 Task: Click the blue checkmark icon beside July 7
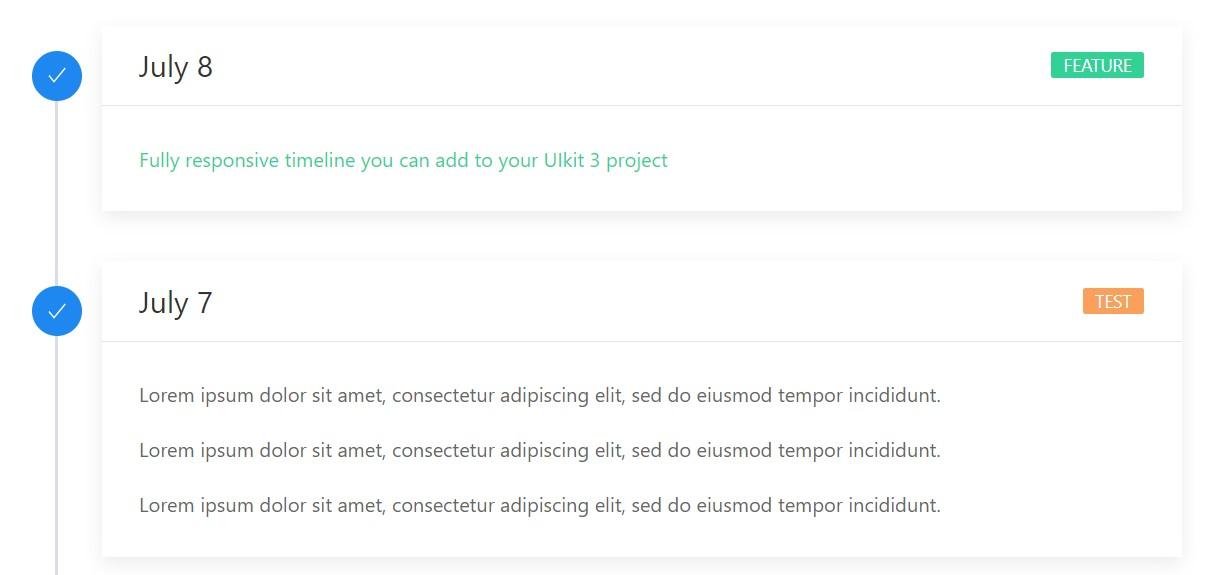point(57,311)
